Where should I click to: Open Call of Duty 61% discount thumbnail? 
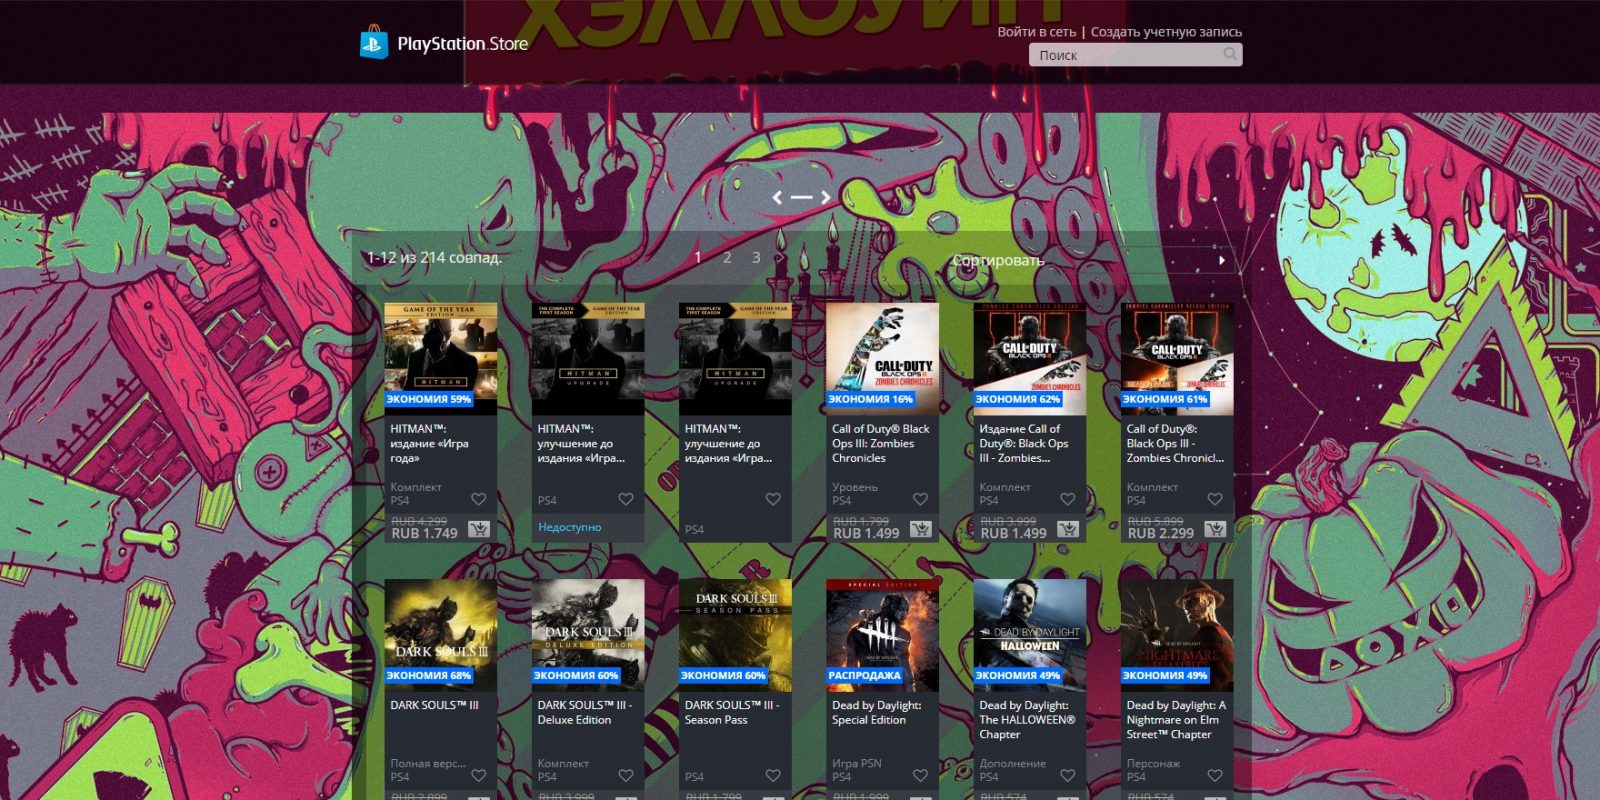pos(1177,359)
